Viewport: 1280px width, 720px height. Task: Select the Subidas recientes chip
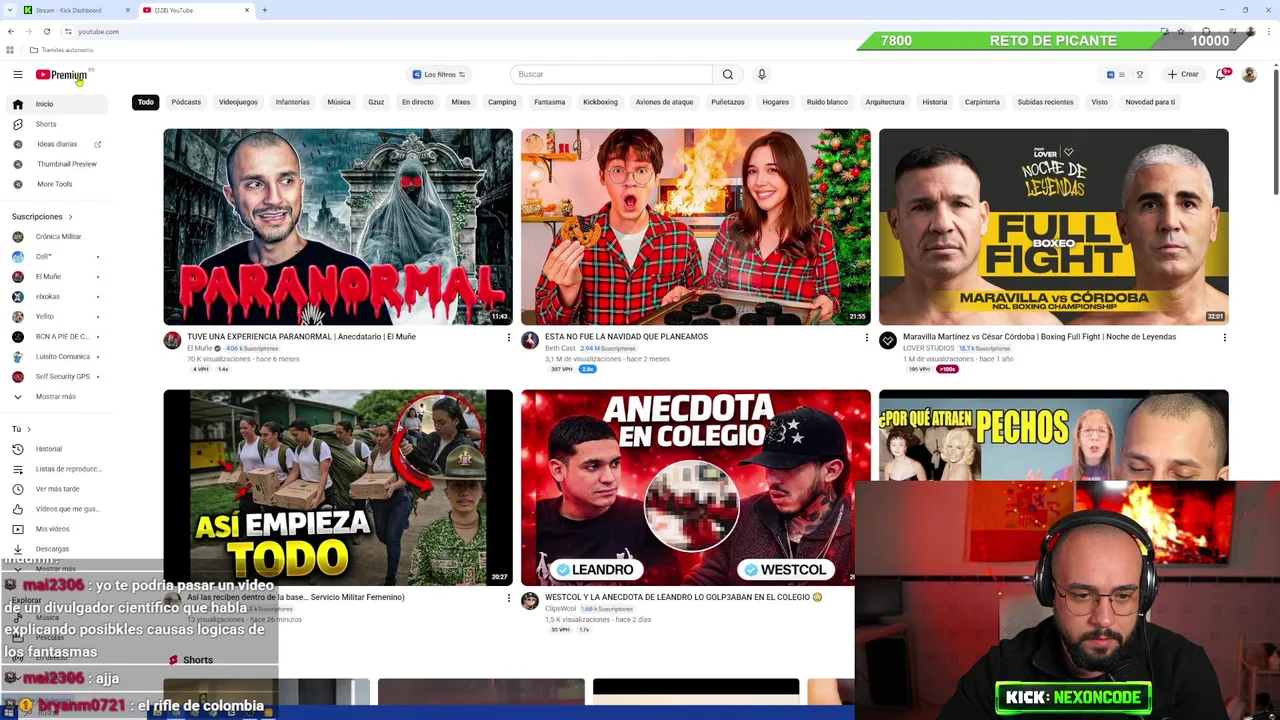click(x=1045, y=102)
